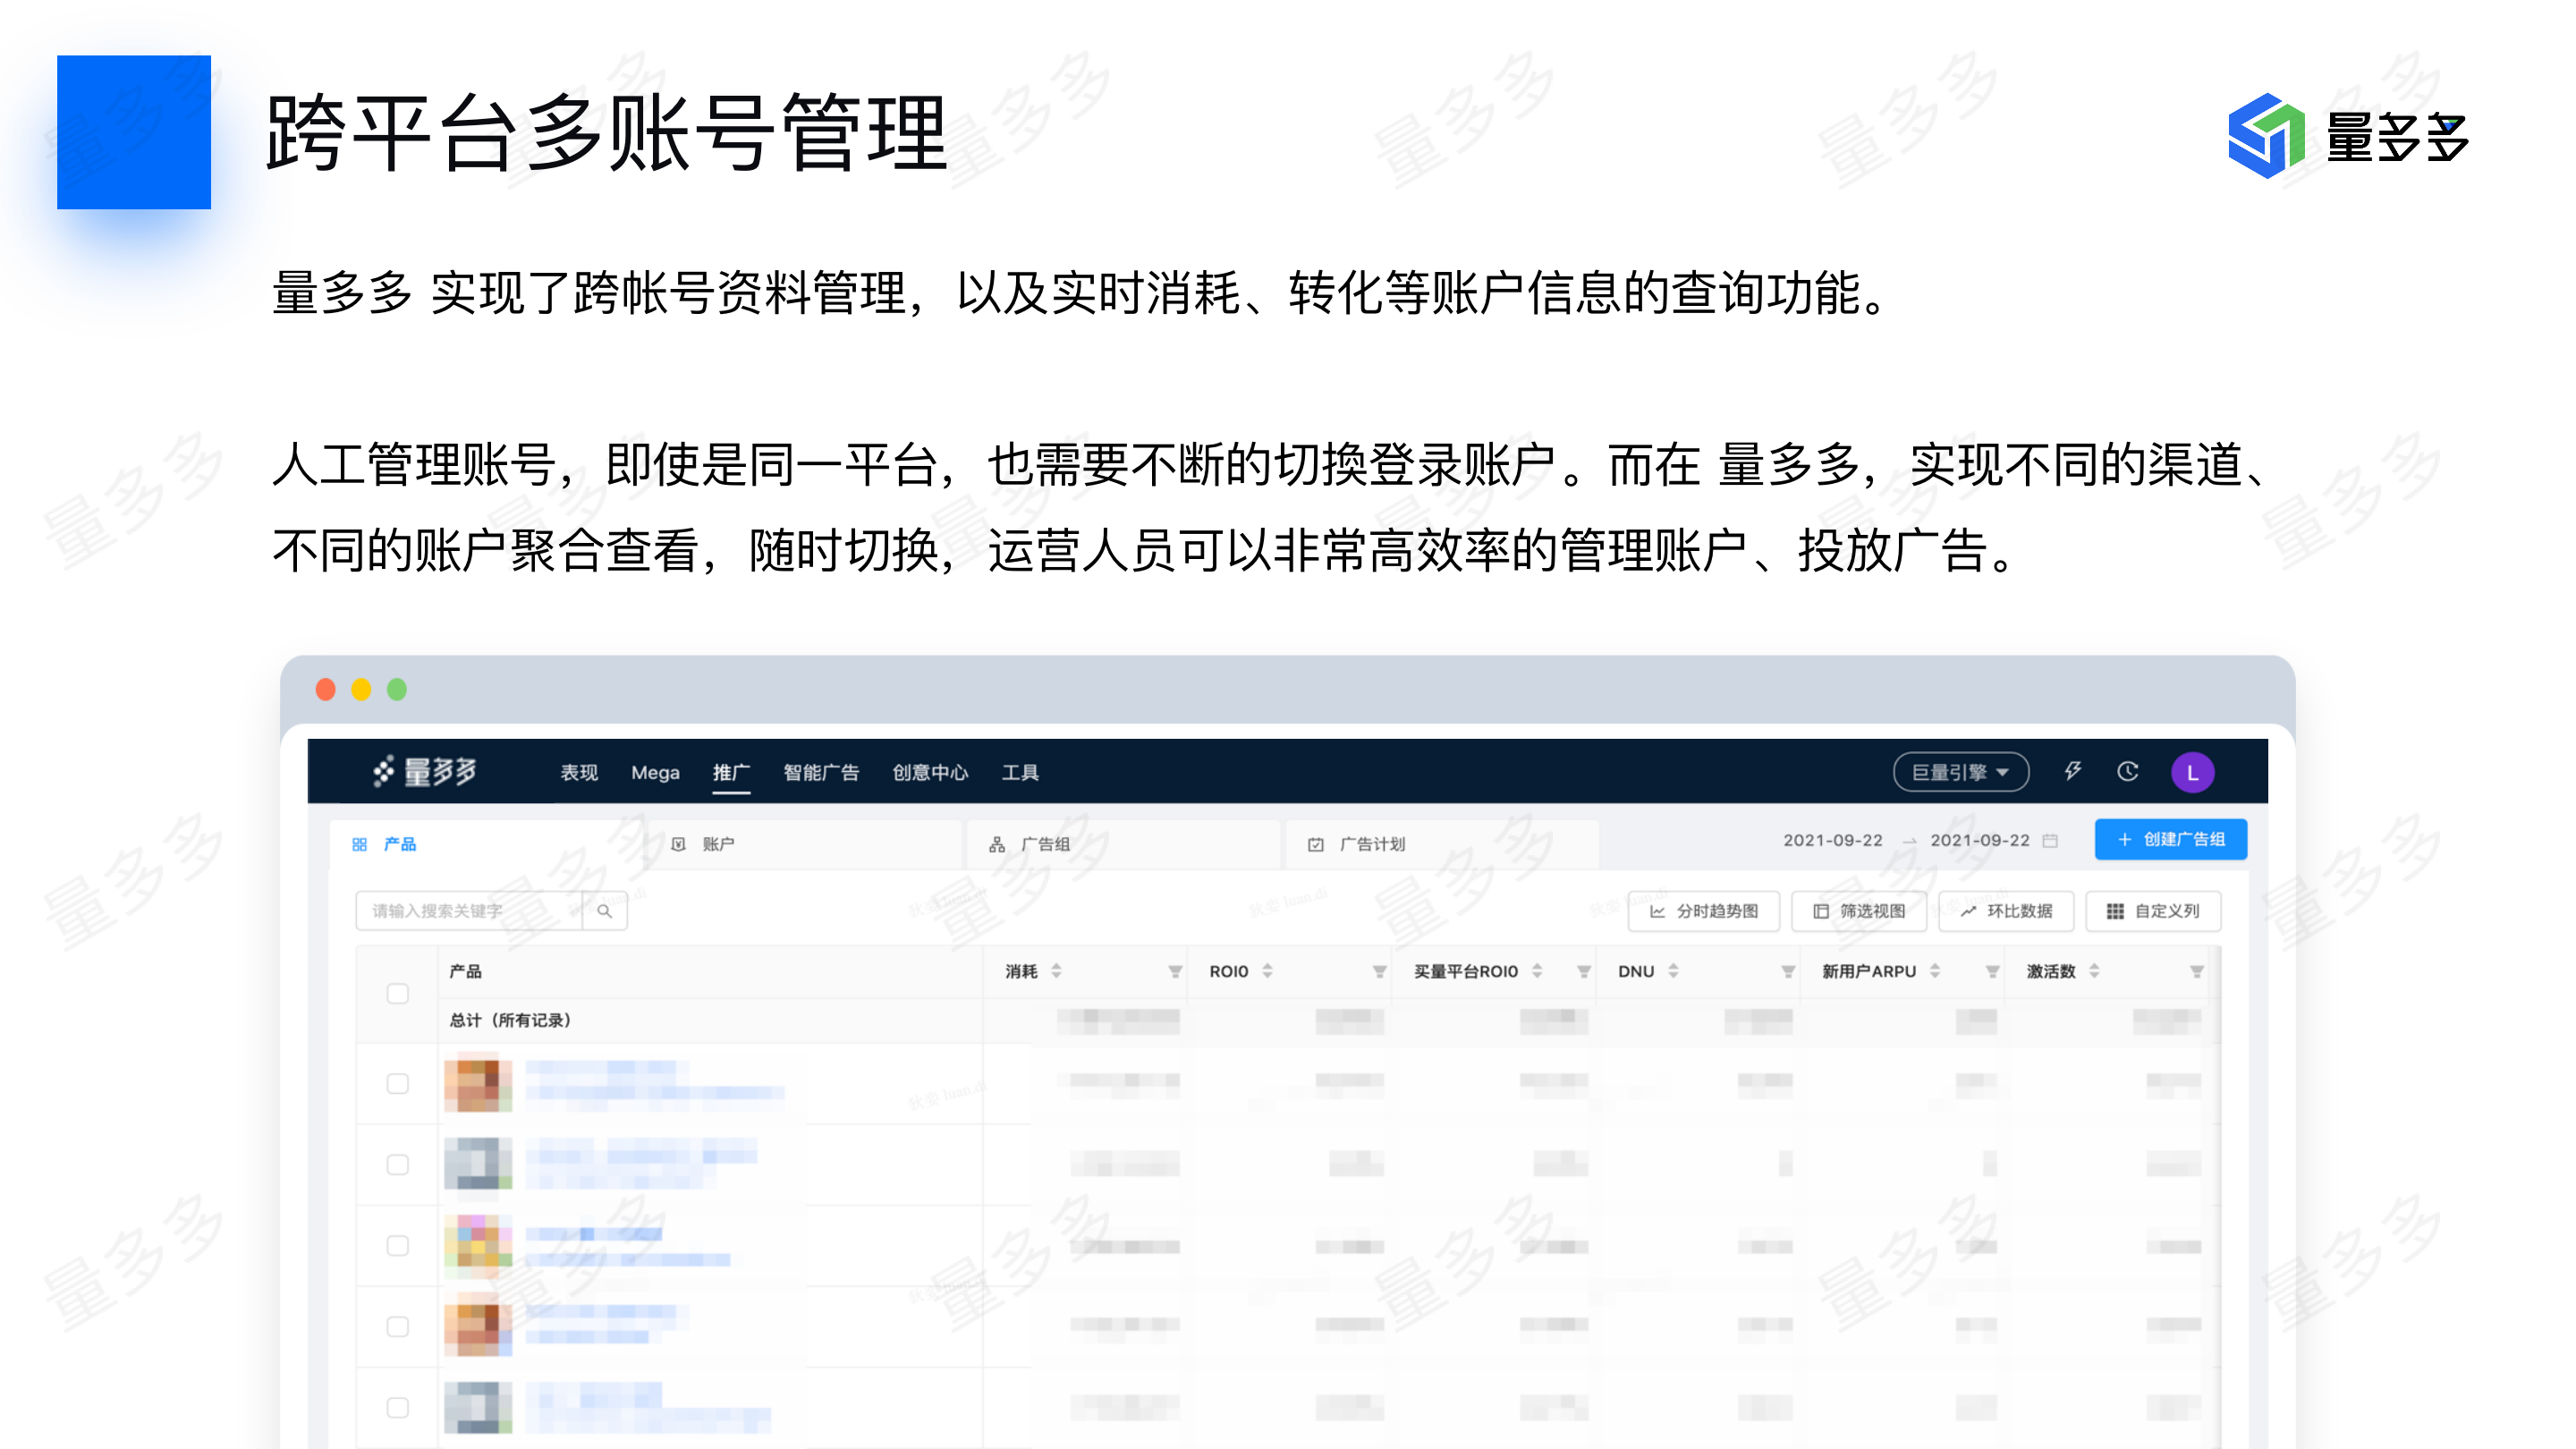Switch to the 账户 tab
This screenshot has width=2576, height=1449.
click(x=805, y=844)
